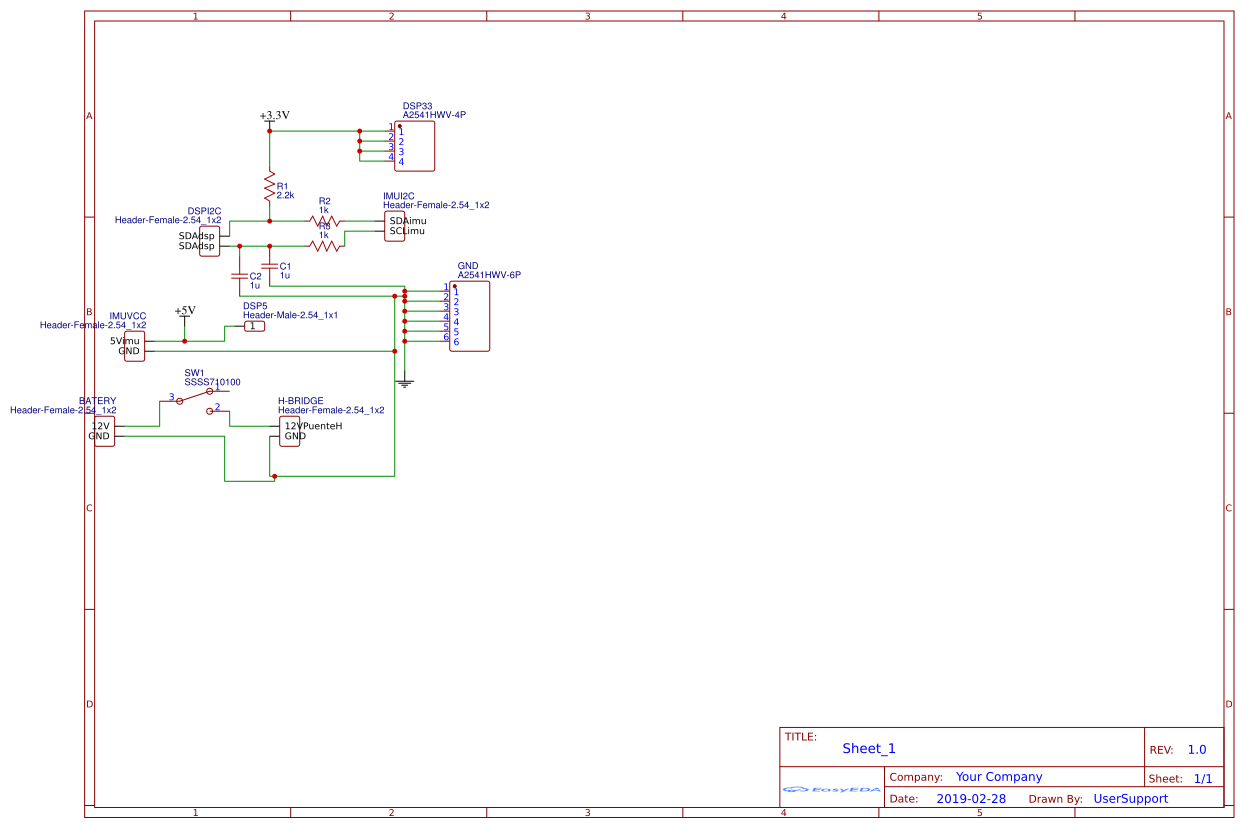Select the R1 resistor zigzag symbol
The width and height of the screenshot is (1244, 828).
click(x=269, y=185)
